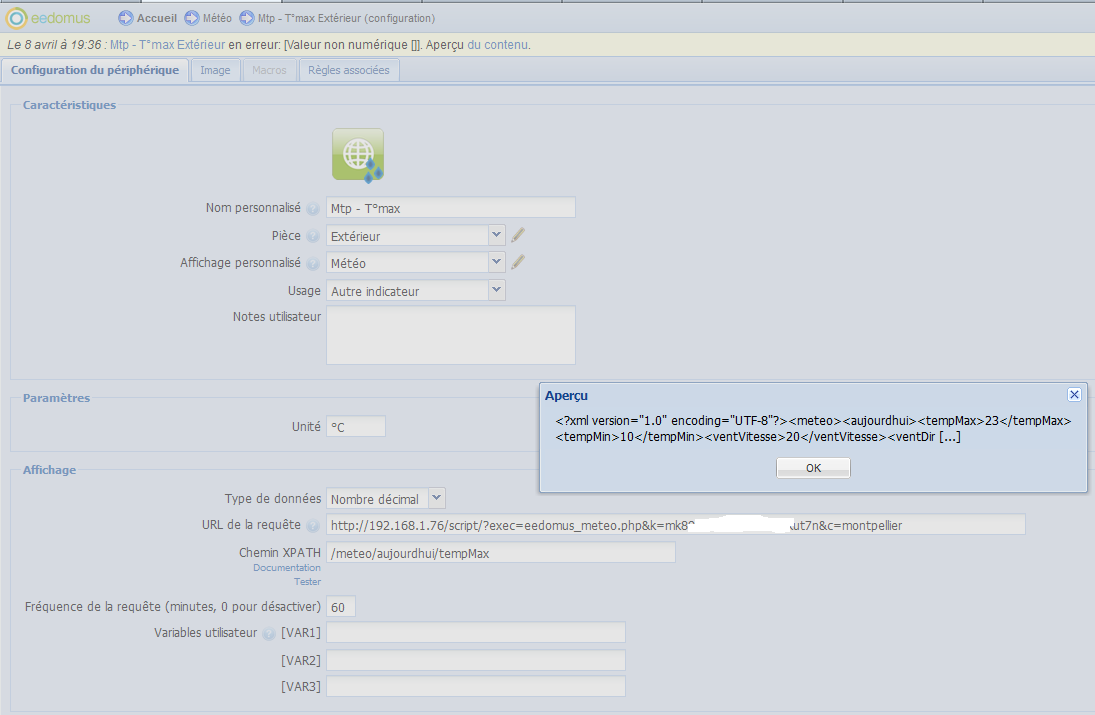Open the Règles associées tab
The image size is (1095, 715).
350,70
